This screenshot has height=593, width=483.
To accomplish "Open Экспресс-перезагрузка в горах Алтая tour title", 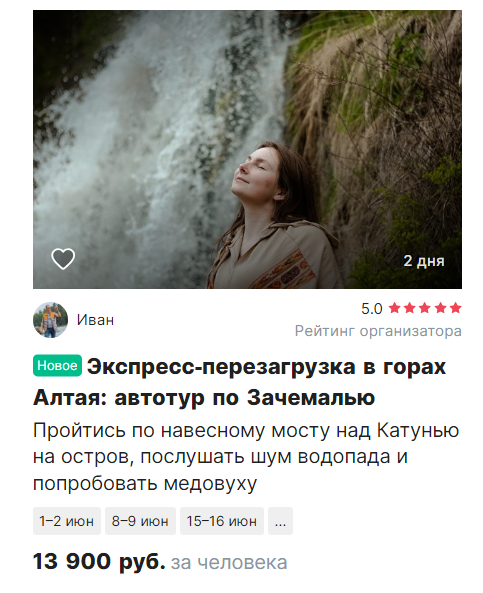I will pyautogui.click(x=240, y=382).
